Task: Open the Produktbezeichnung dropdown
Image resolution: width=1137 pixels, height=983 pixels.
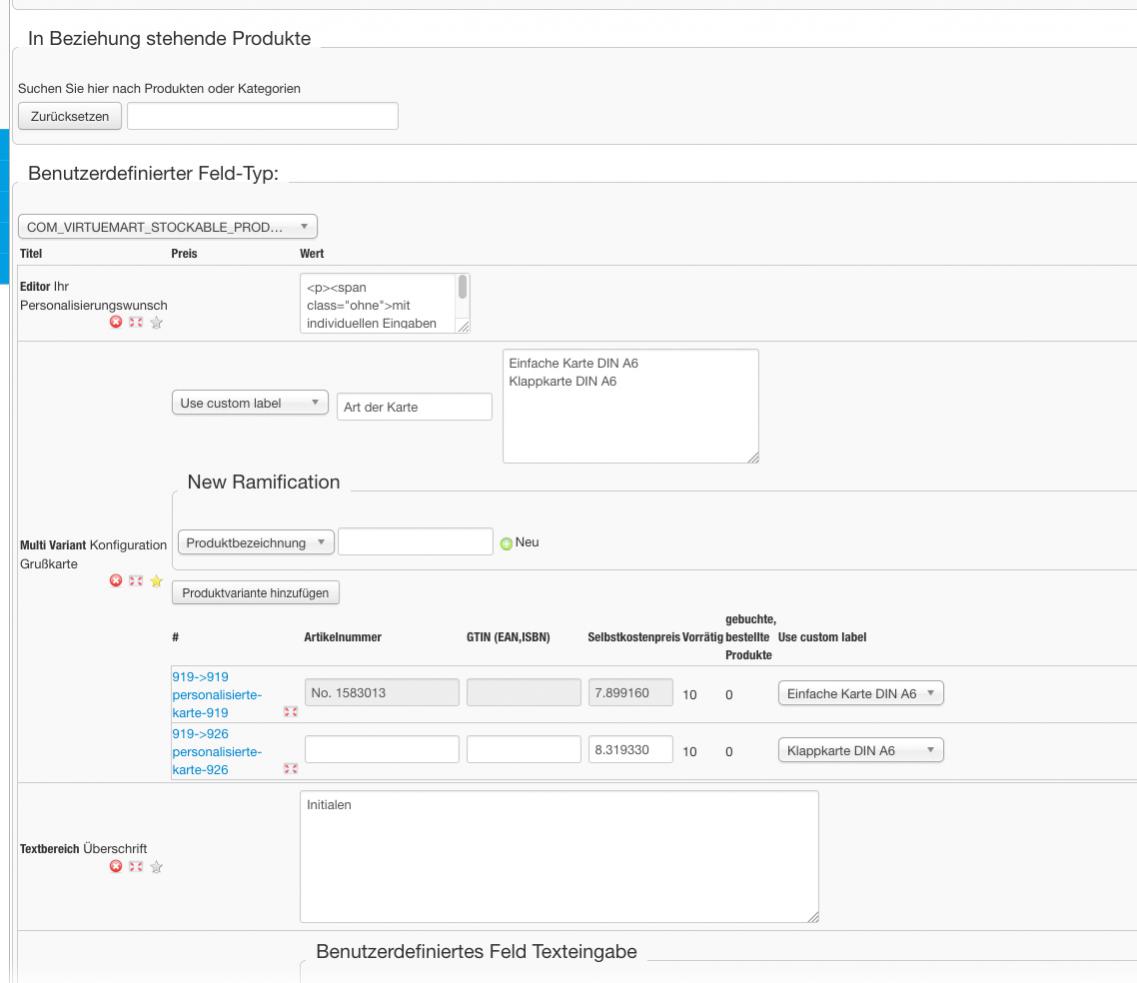Action: click(x=255, y=542)
